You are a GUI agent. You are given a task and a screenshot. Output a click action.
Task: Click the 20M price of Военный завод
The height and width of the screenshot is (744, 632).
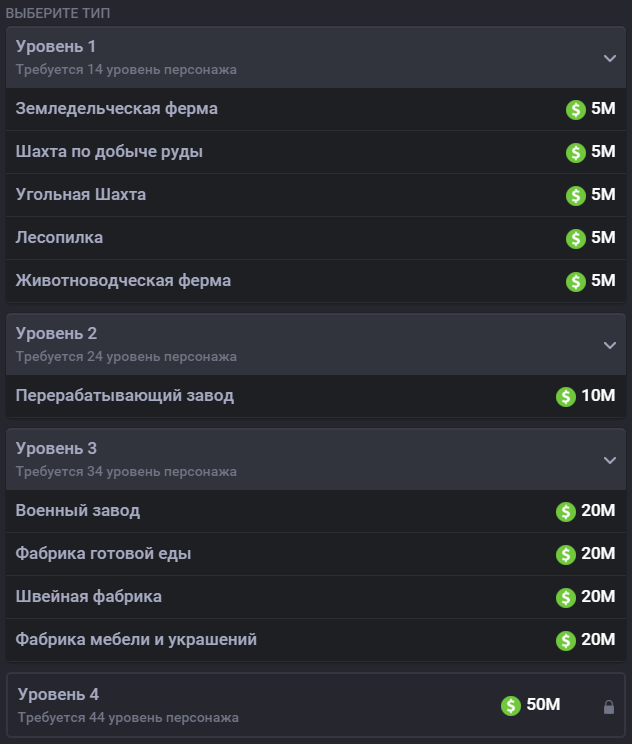click(x=598, y=511)
